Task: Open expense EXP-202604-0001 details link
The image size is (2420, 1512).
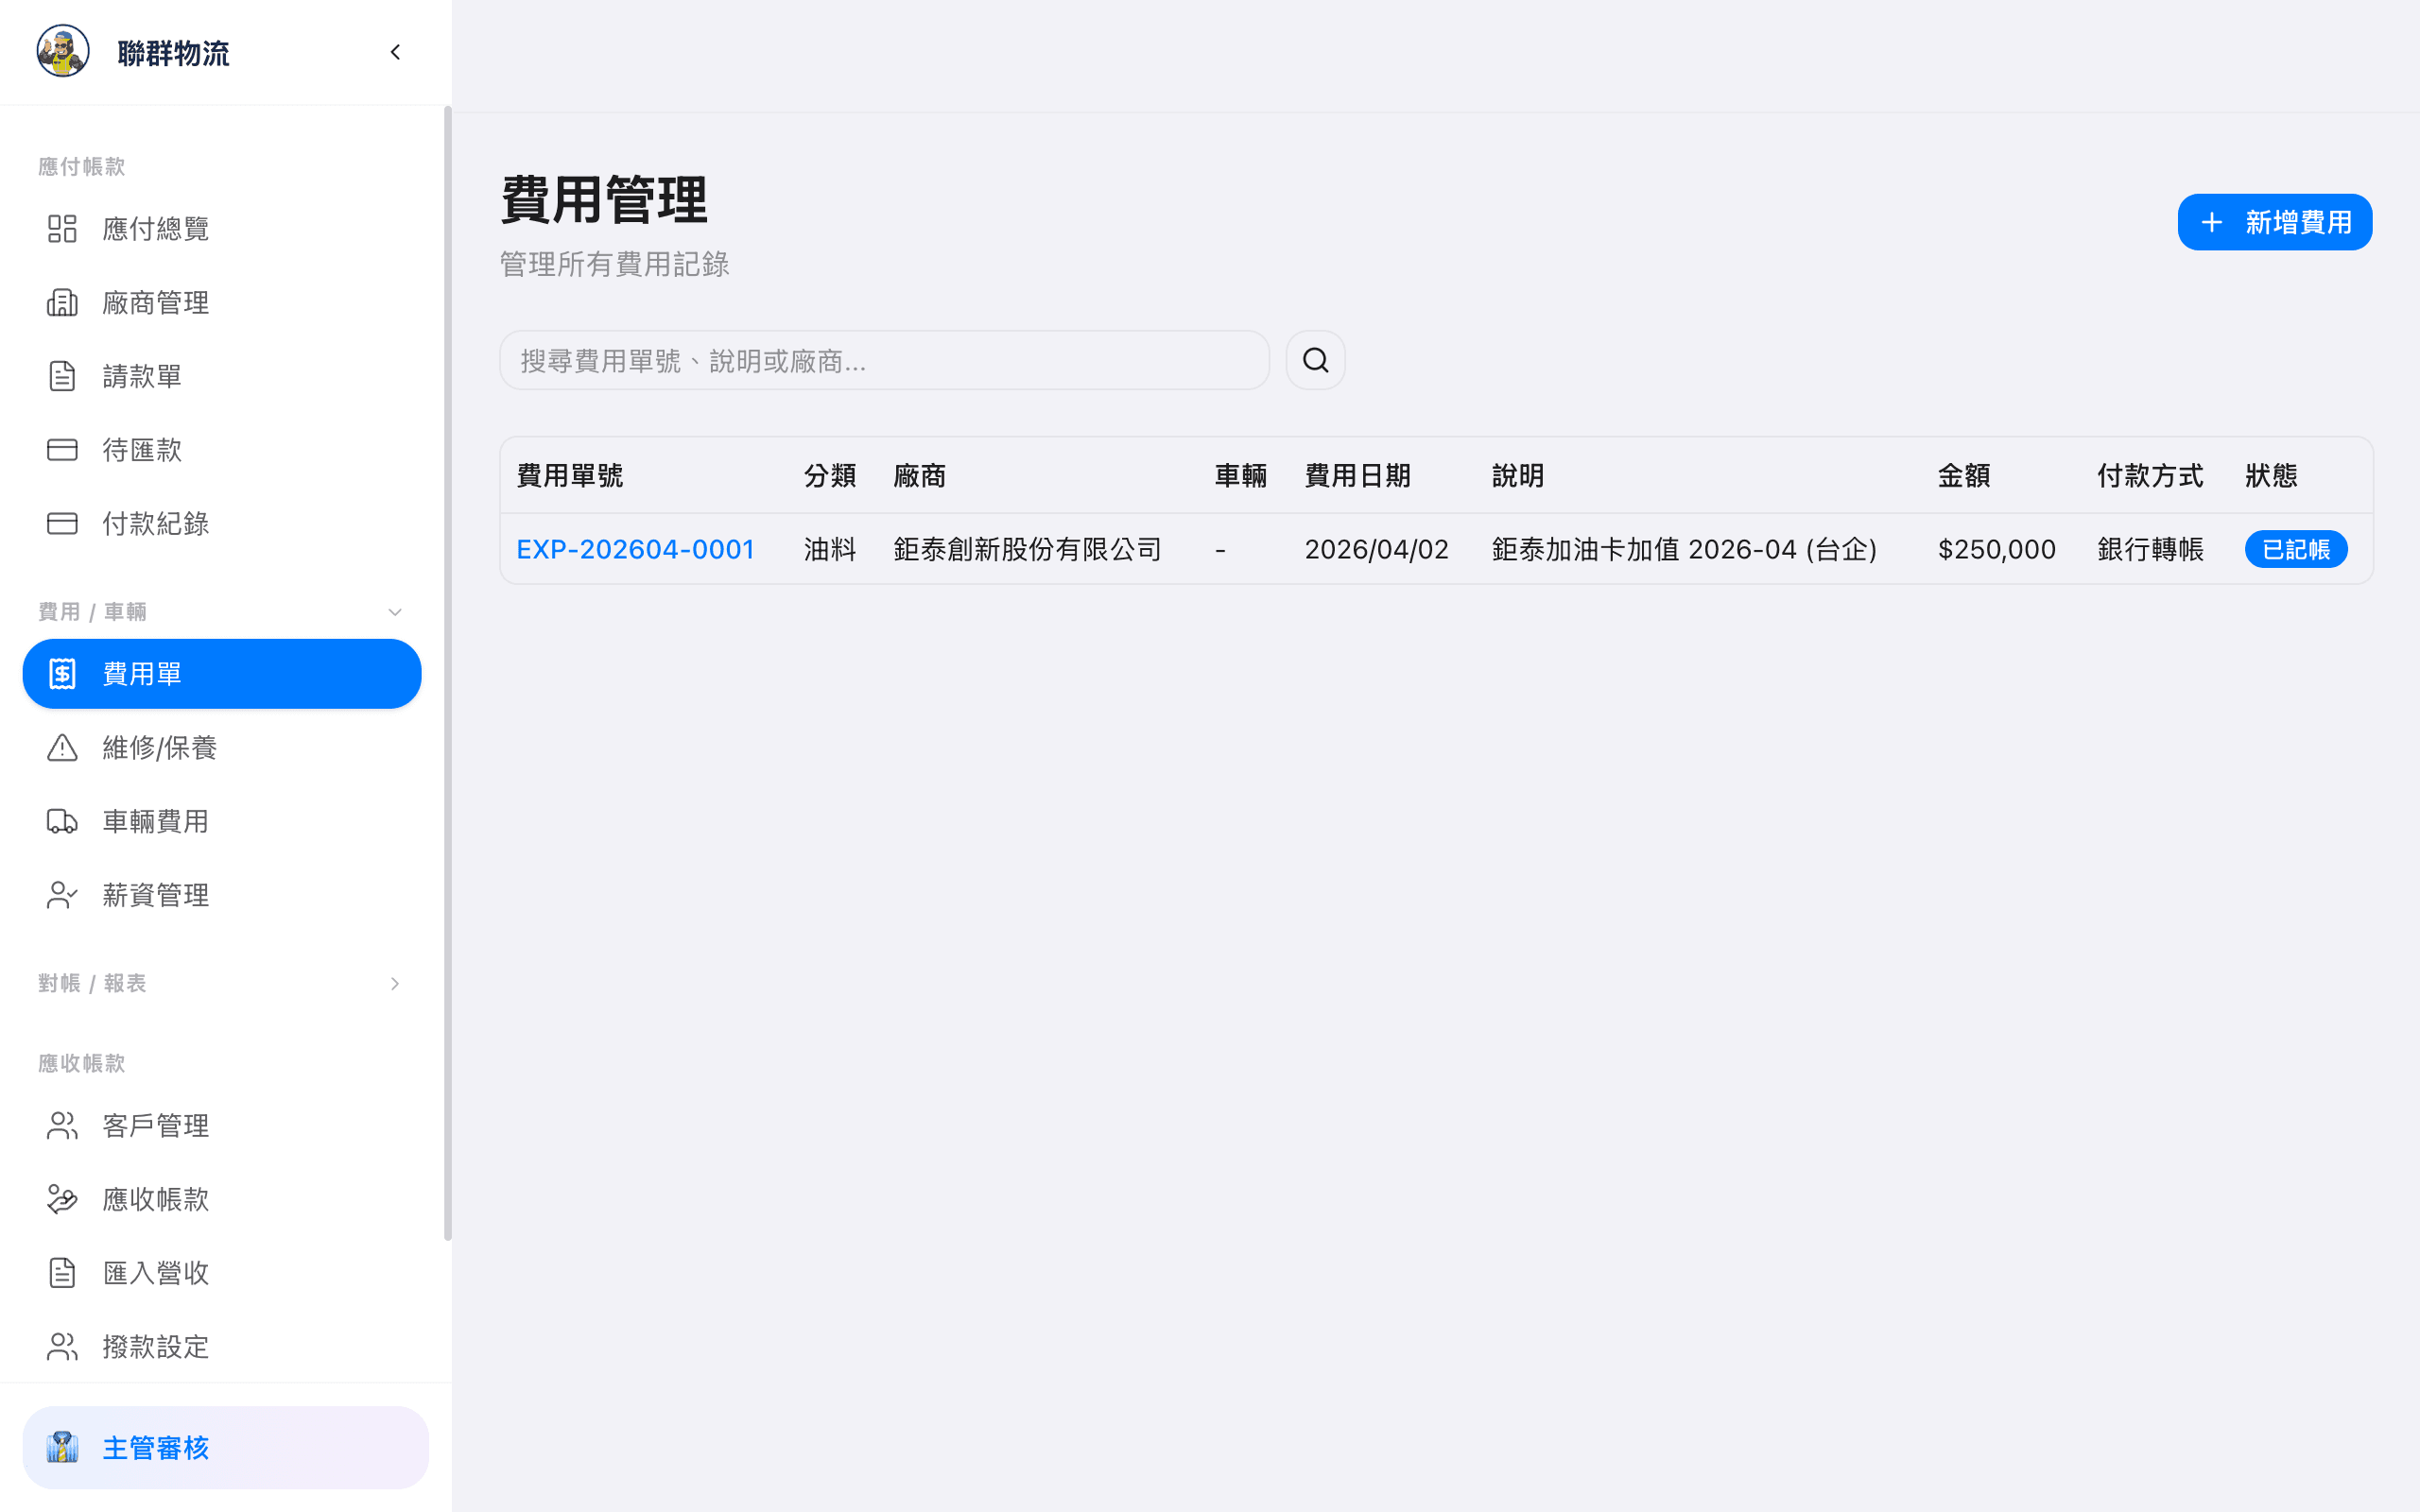Action: pos(636,548)
